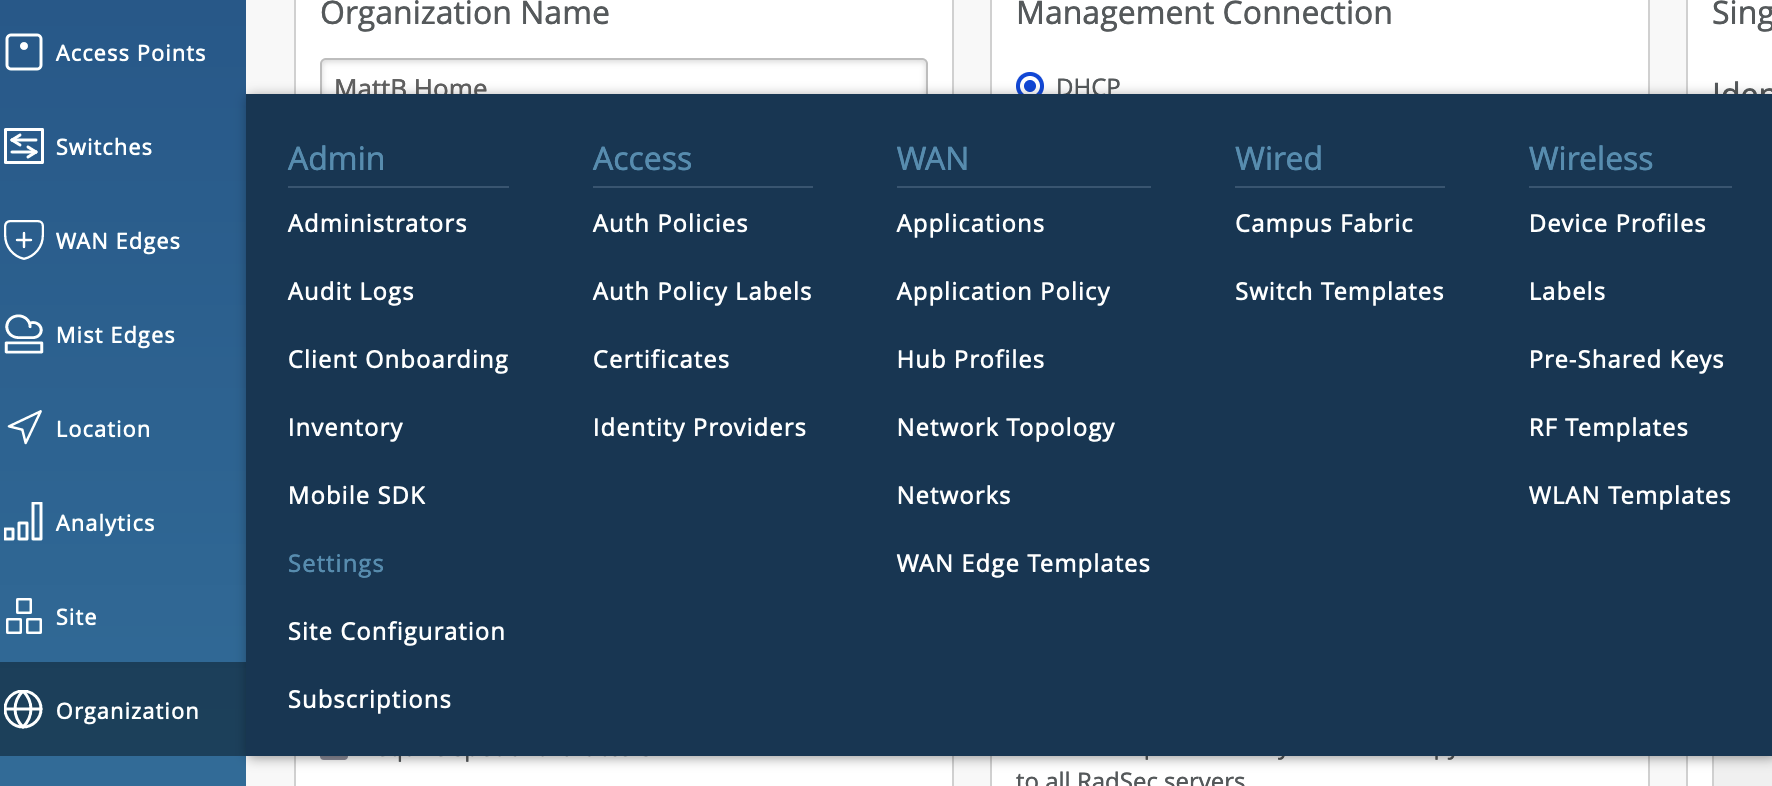Image resolution: width=1772 pixels, height=786 pixels.
Task: Click the Mist Edges cloud icon
Action: coord(24,334)
